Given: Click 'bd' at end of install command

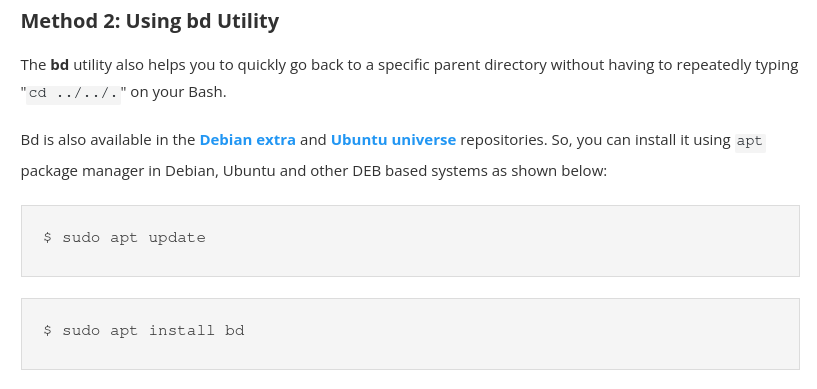Looking at the screenshot, I should (235, 331).
